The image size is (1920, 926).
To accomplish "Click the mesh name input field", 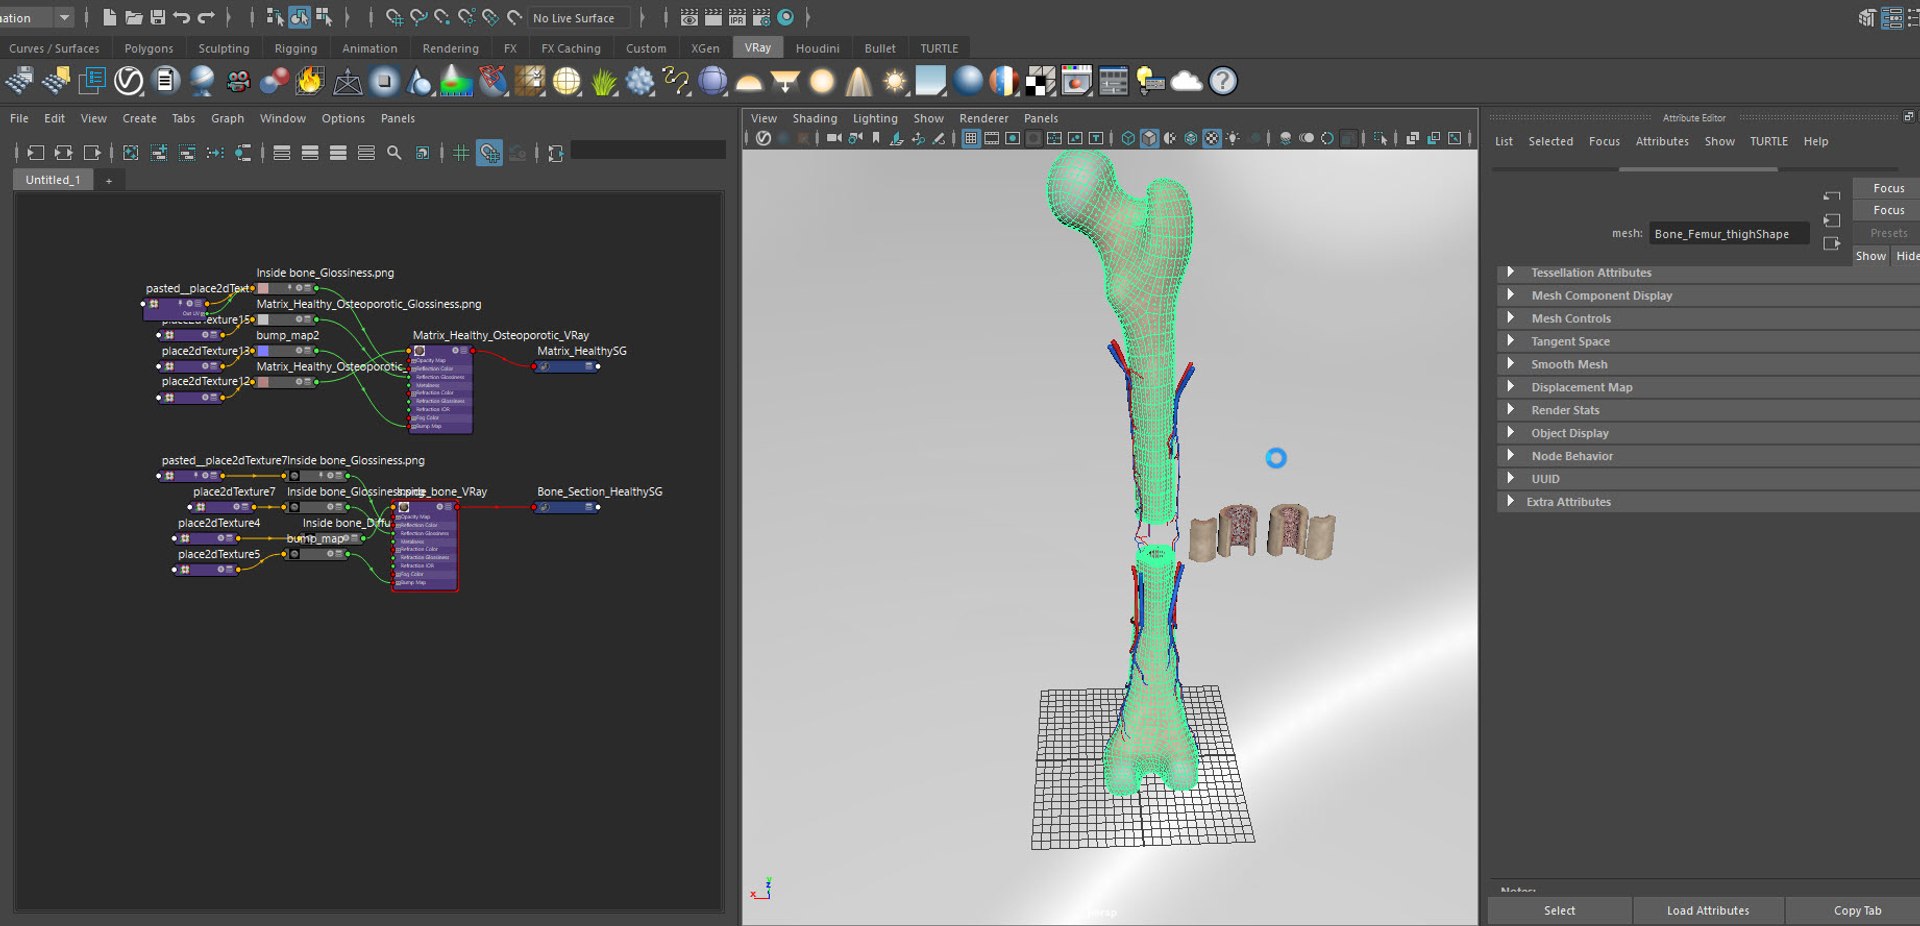I will pyautogui.click(x=1729, y=234).
